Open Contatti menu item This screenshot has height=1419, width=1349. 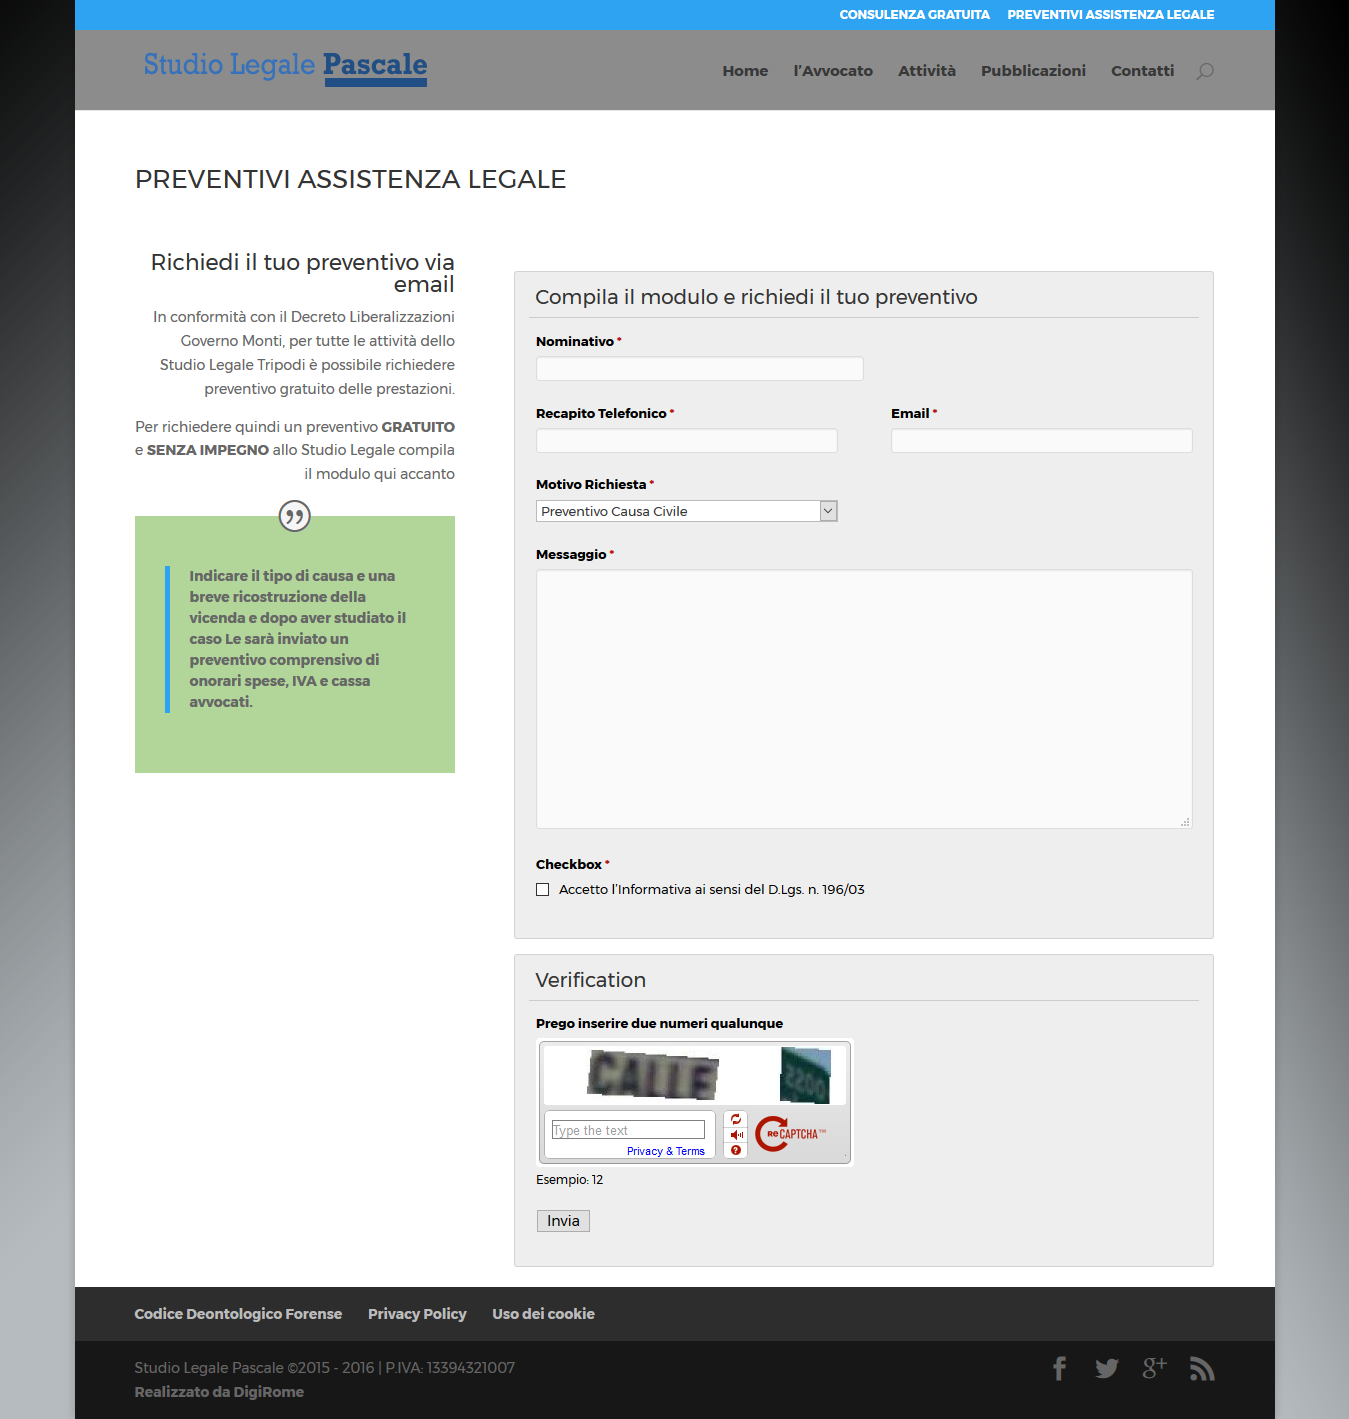click(x=1142, y=71)
